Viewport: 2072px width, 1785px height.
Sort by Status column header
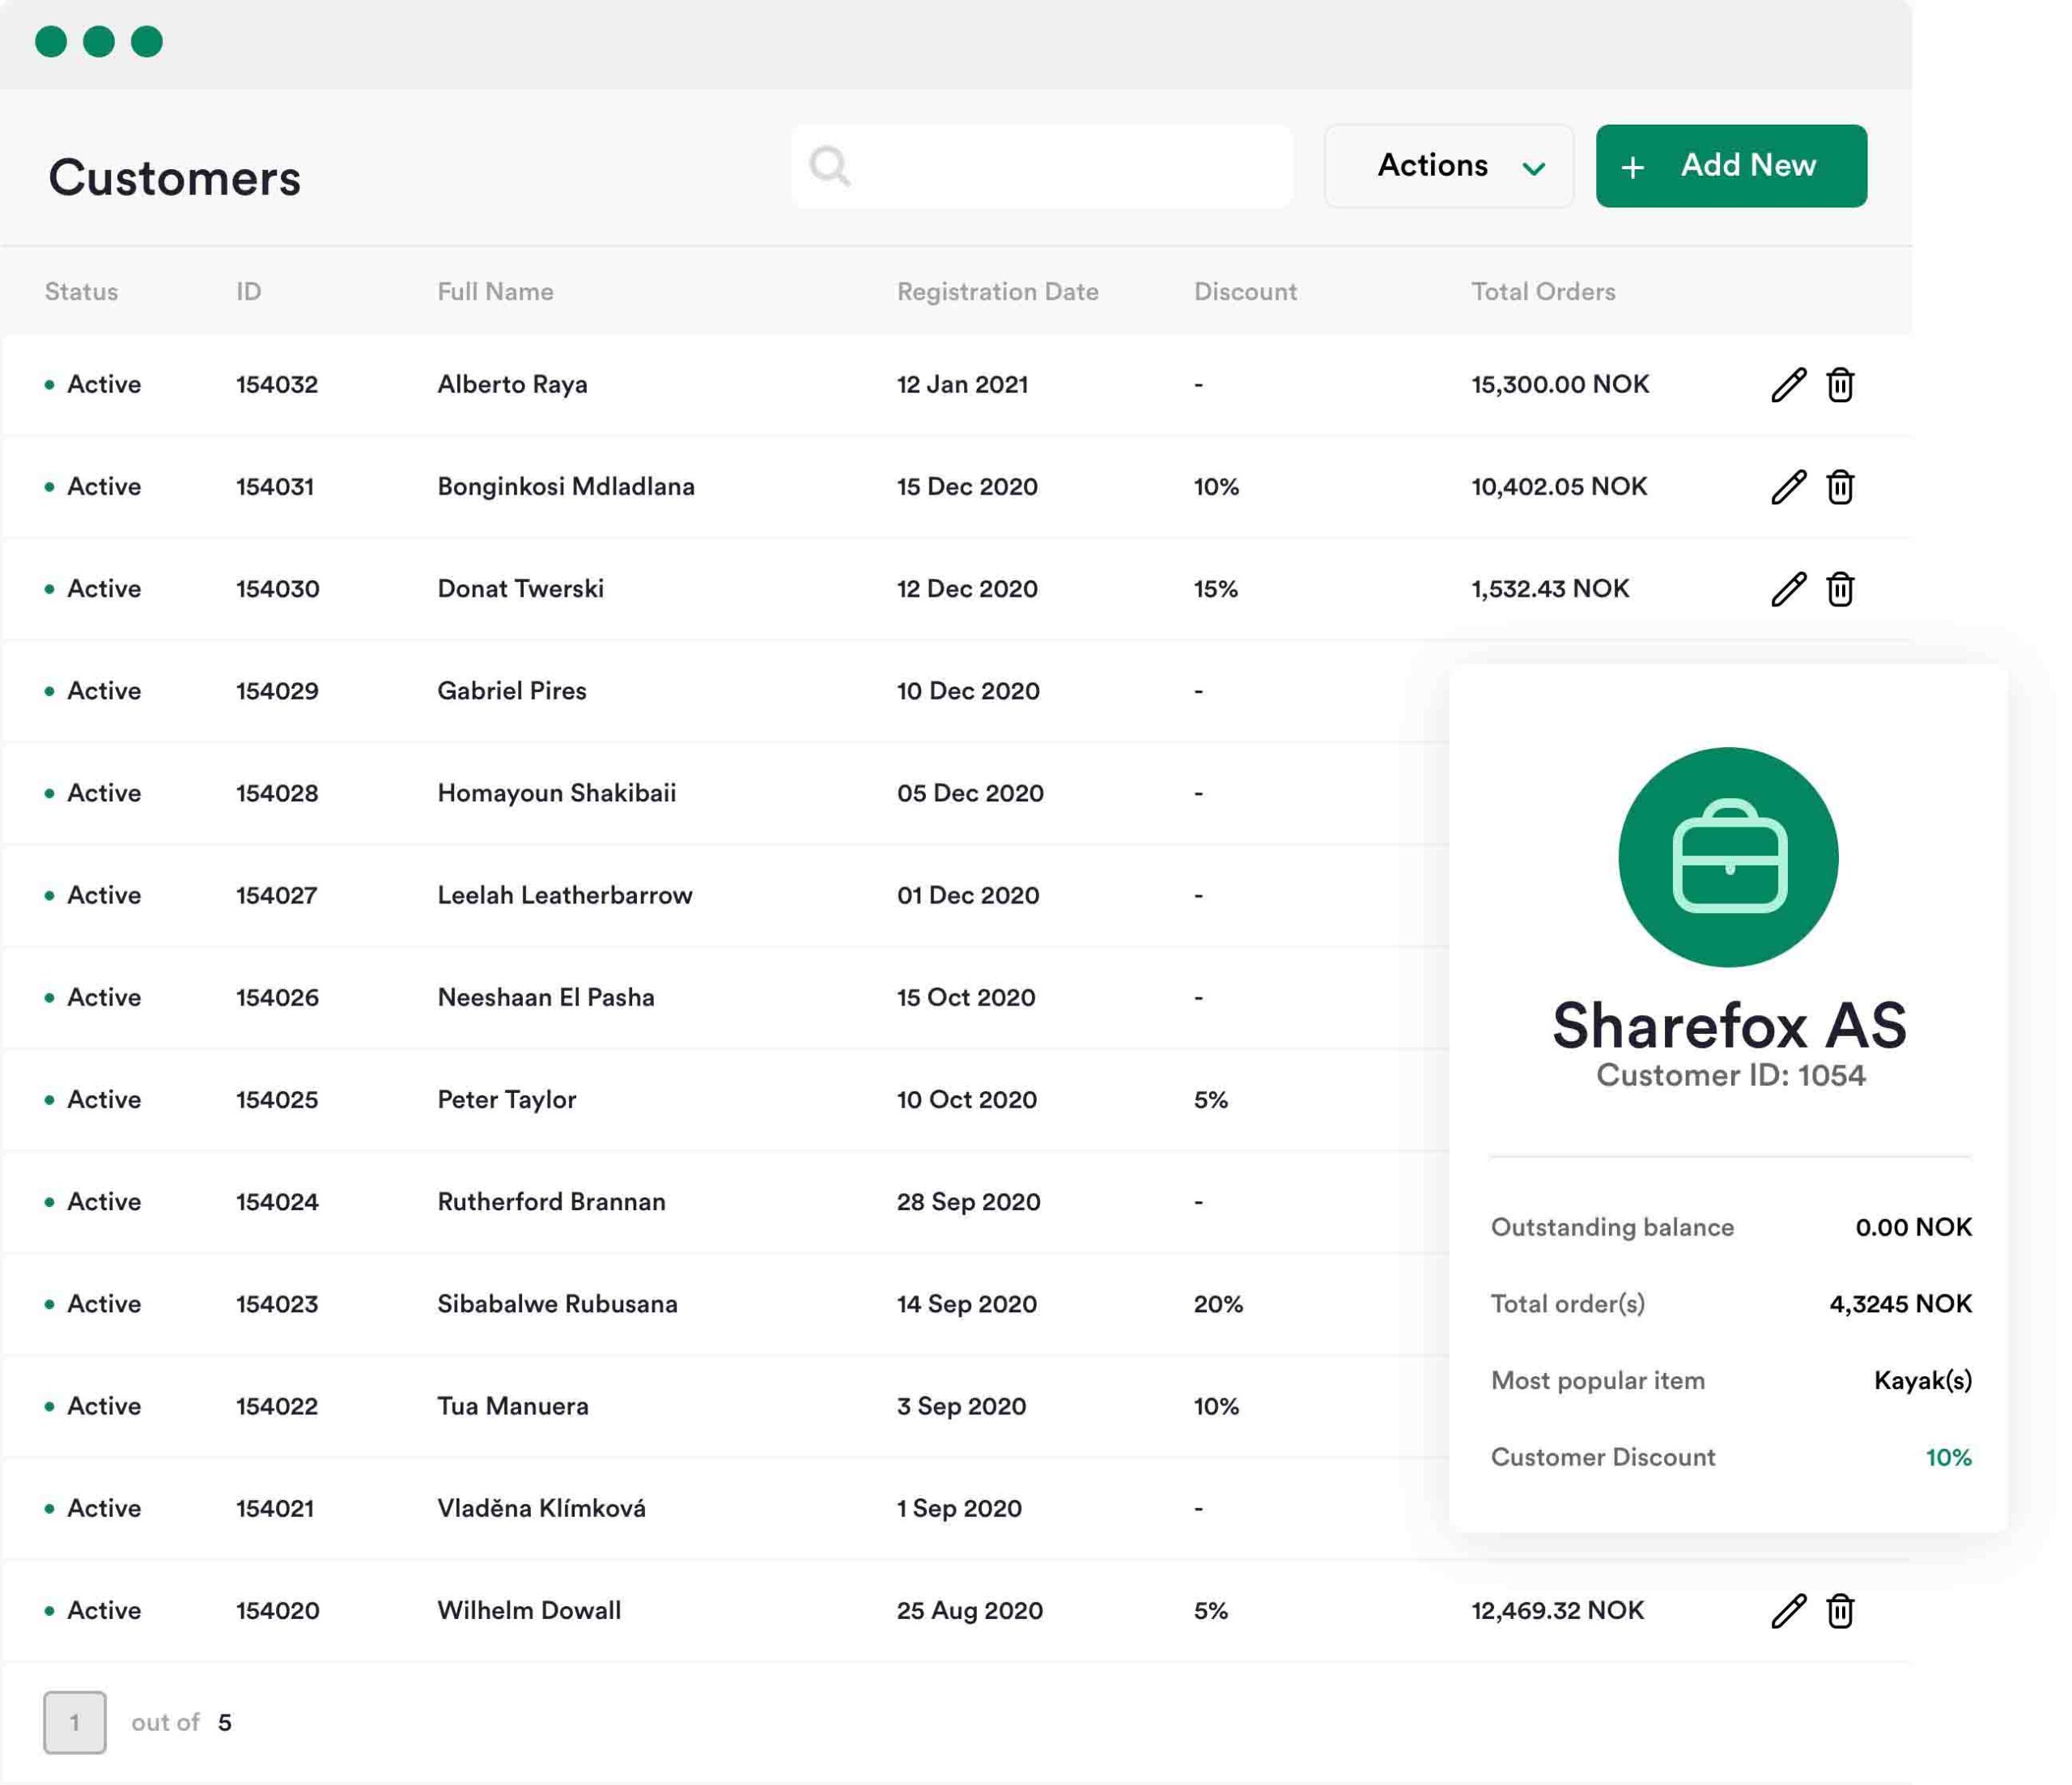pos(82,292)
